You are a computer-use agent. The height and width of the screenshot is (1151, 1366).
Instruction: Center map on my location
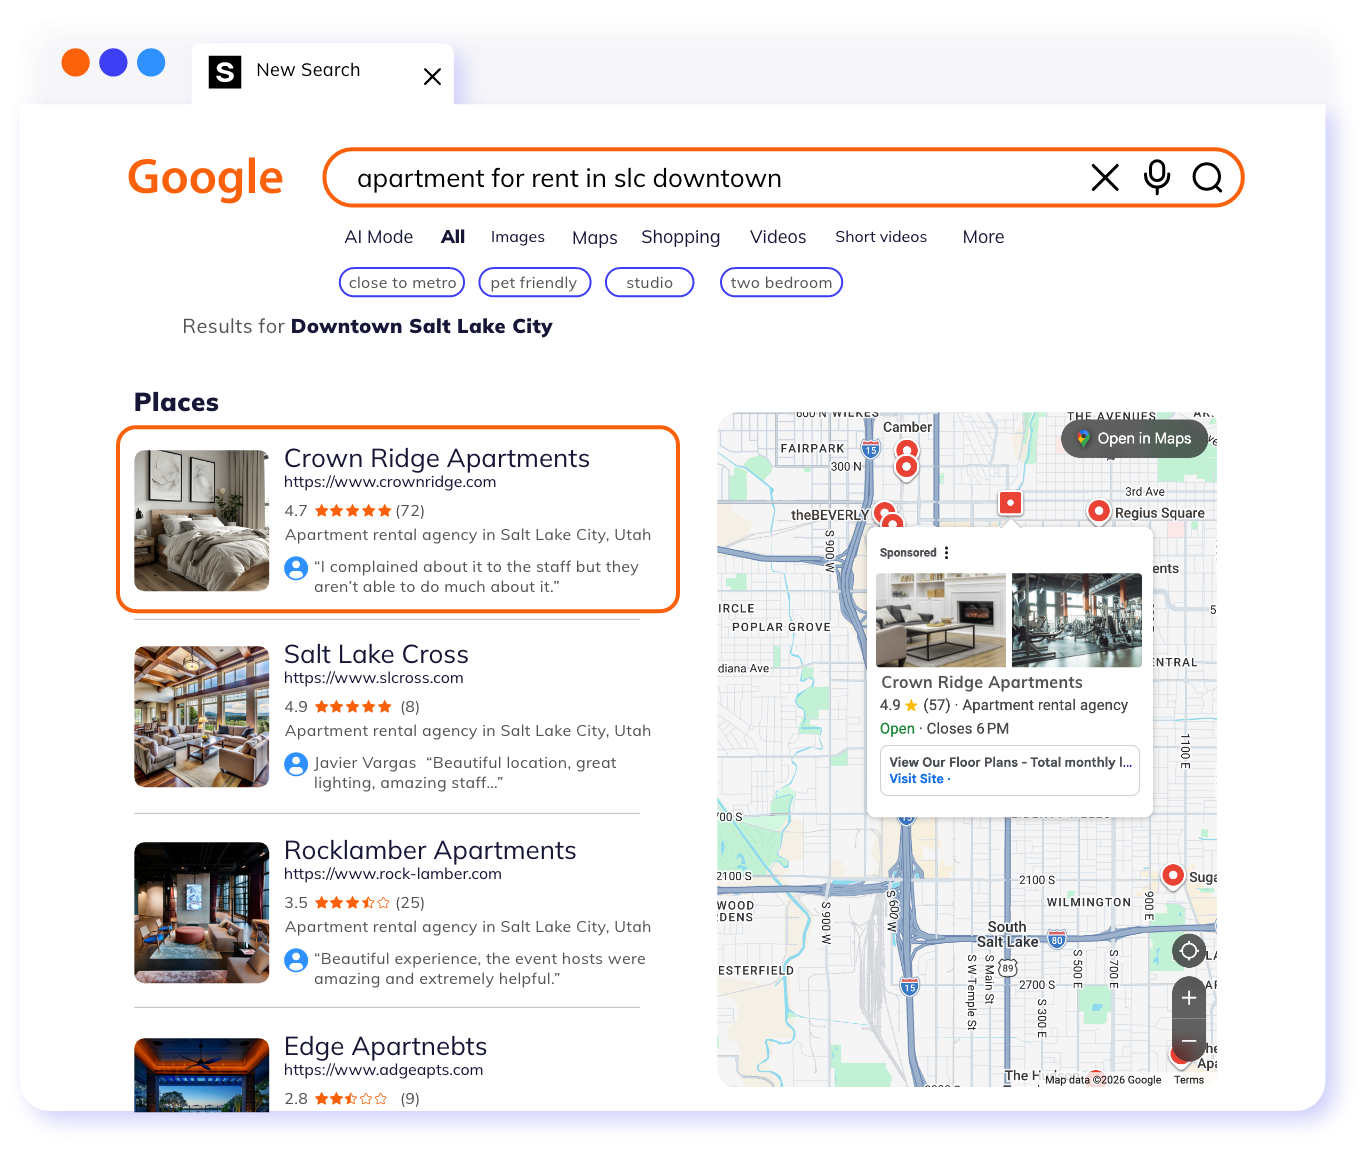[x=1189, y=951]
